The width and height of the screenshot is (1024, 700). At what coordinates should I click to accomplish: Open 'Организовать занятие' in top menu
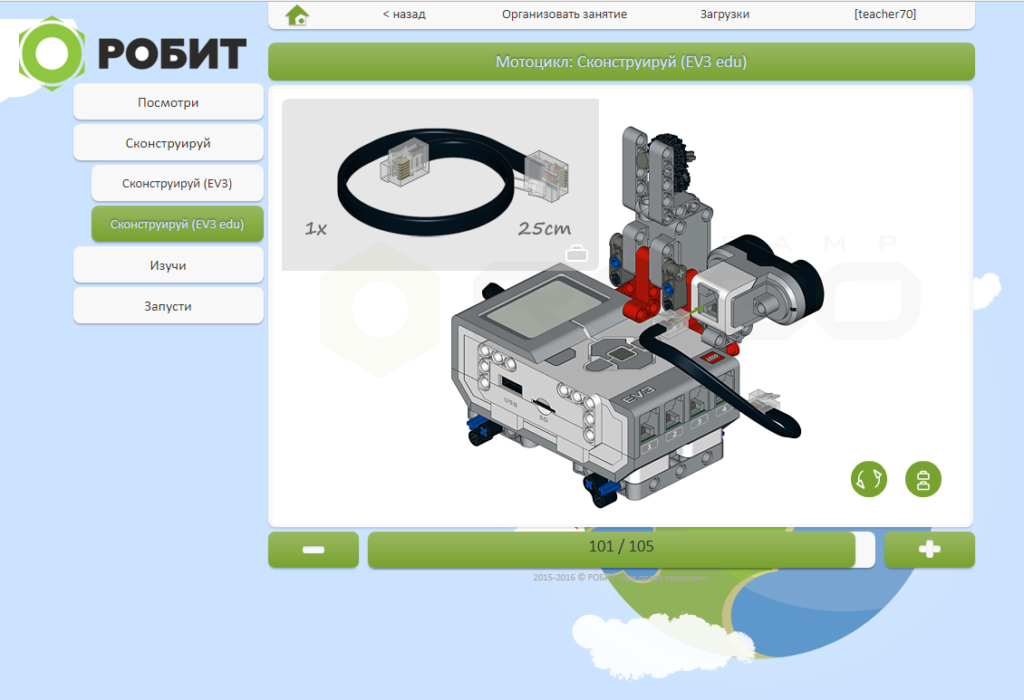[x=564, y=14]
